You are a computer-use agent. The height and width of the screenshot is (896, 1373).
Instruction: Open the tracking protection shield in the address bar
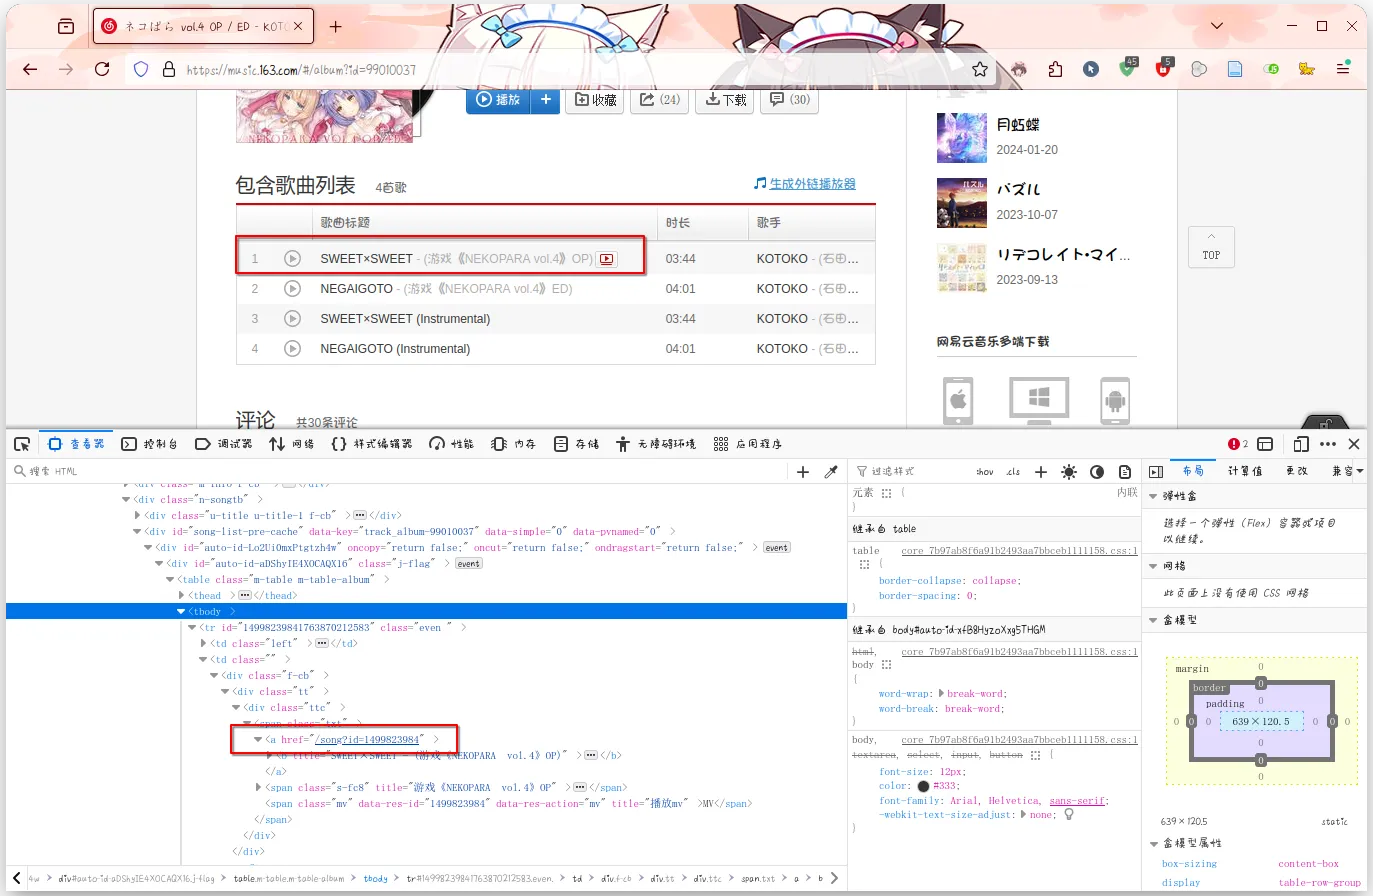140,69
